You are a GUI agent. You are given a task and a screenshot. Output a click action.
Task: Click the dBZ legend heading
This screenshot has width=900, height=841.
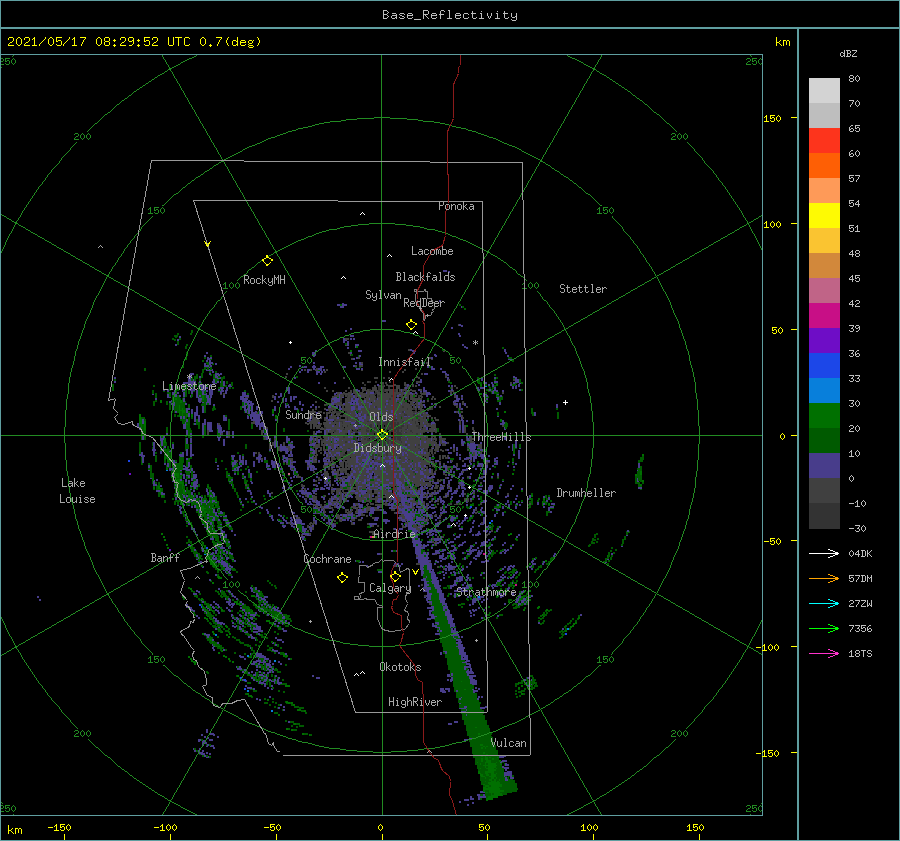point(848,54)
